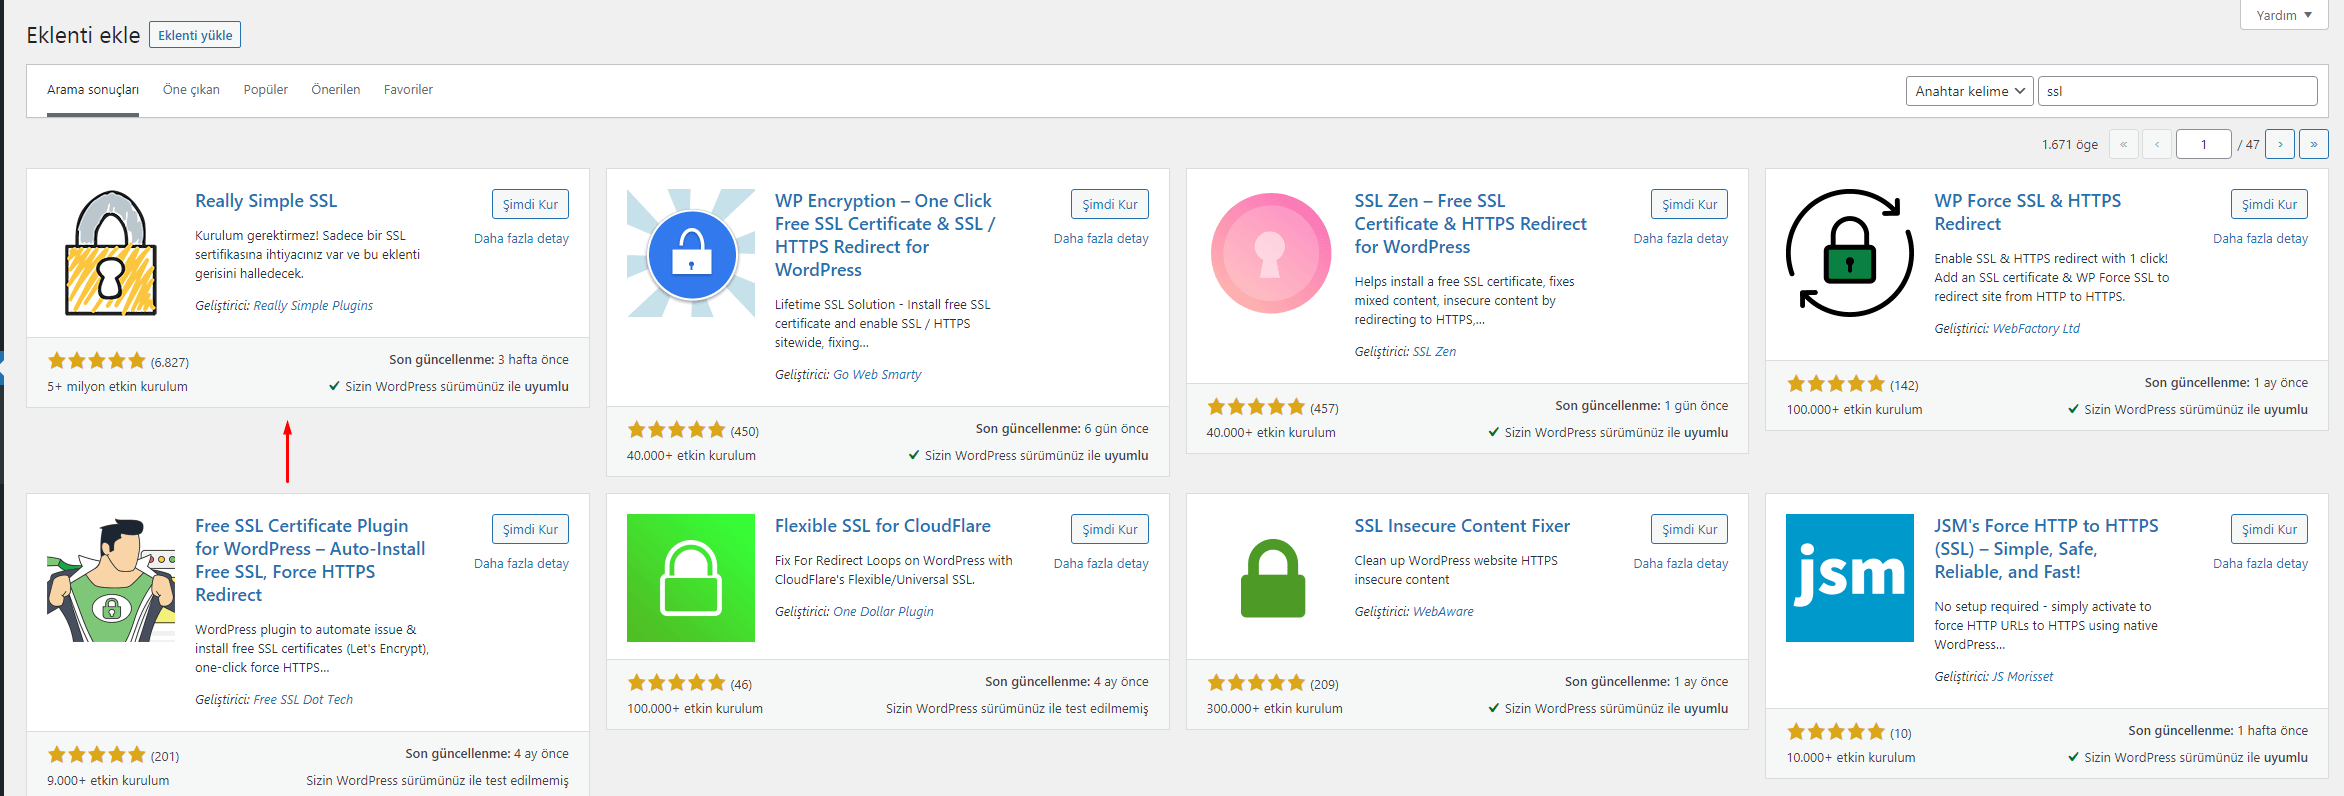Click the Free SSL Certificate superhero icon
The image size is (2344, 796).
pyautogui.click(x=111, y=578)
